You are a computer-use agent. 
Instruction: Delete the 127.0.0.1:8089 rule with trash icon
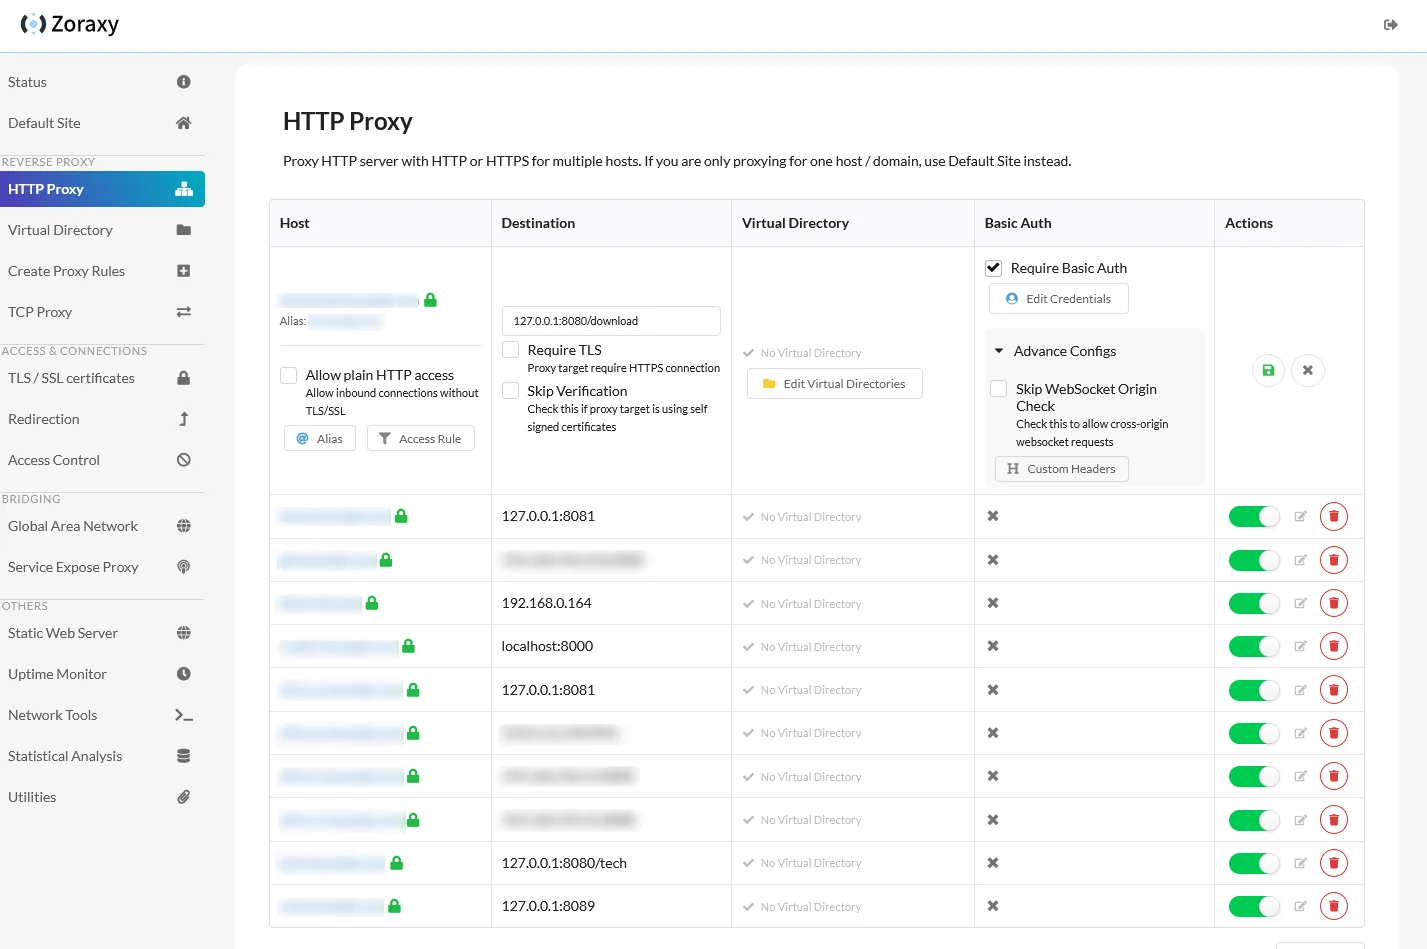pos(1334,905)
